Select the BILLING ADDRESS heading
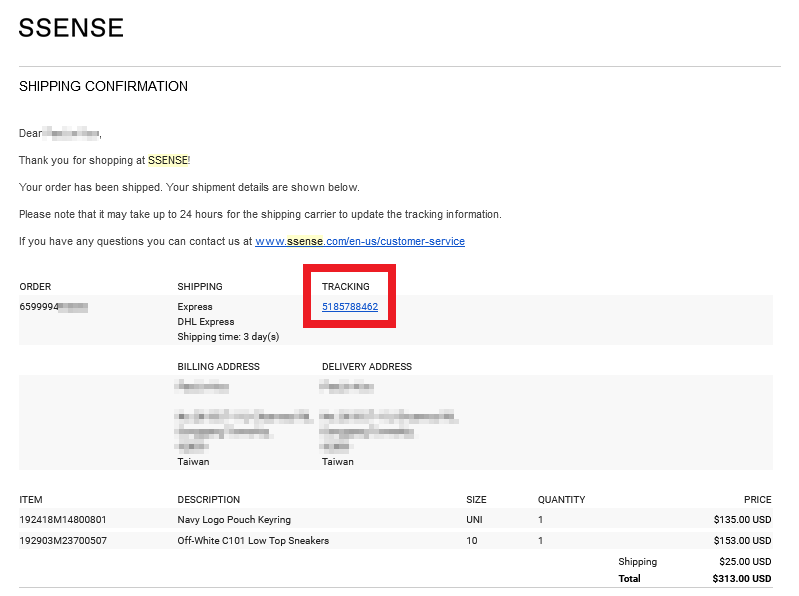The width and height of the screenshot is (799, 596). click(218, 367)
